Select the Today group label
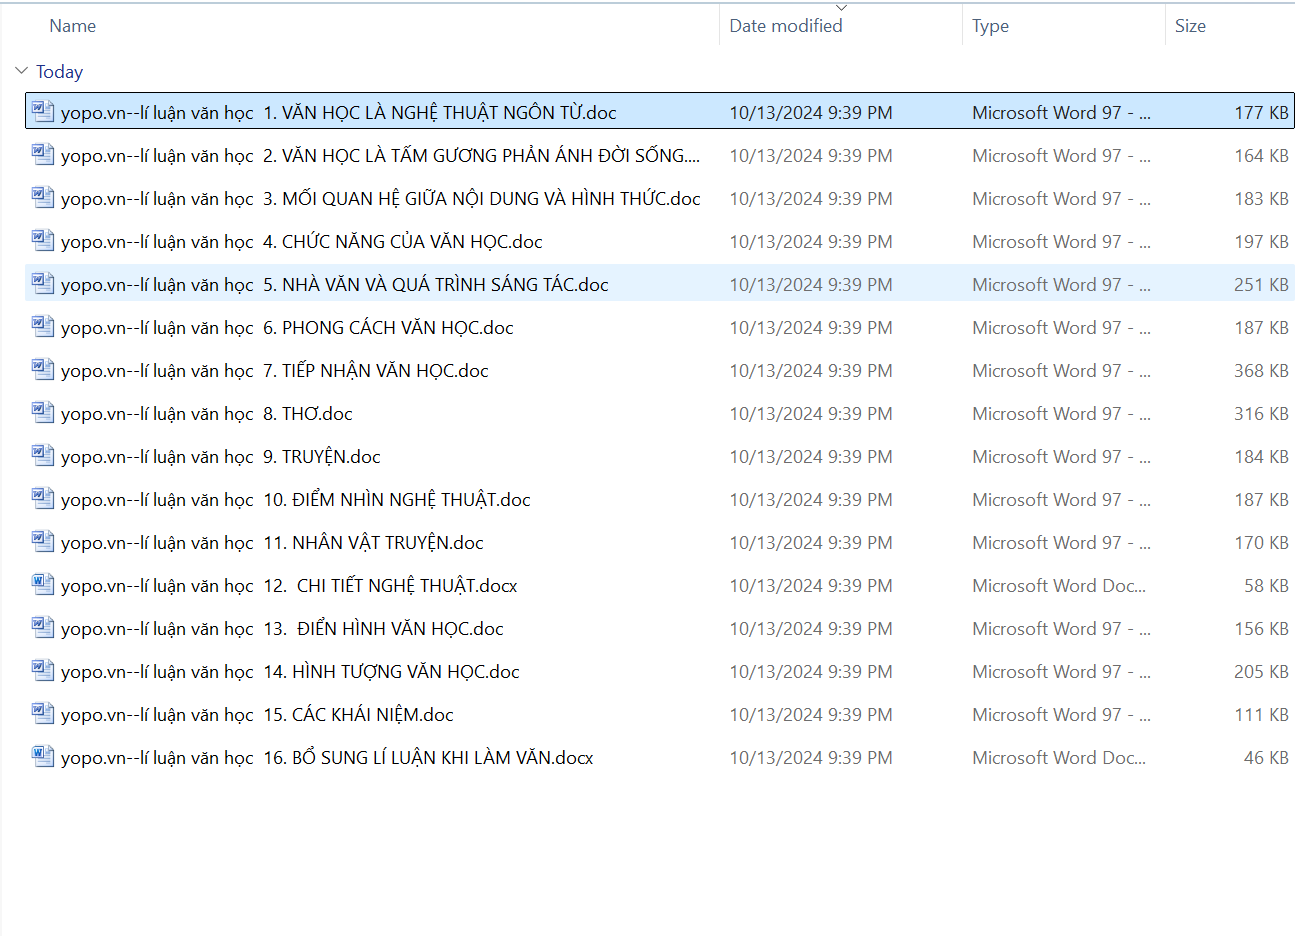 tap(59, 72)
